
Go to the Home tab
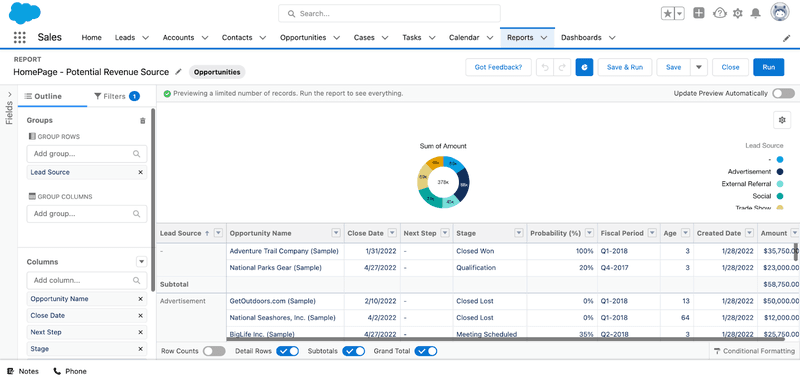91,38
